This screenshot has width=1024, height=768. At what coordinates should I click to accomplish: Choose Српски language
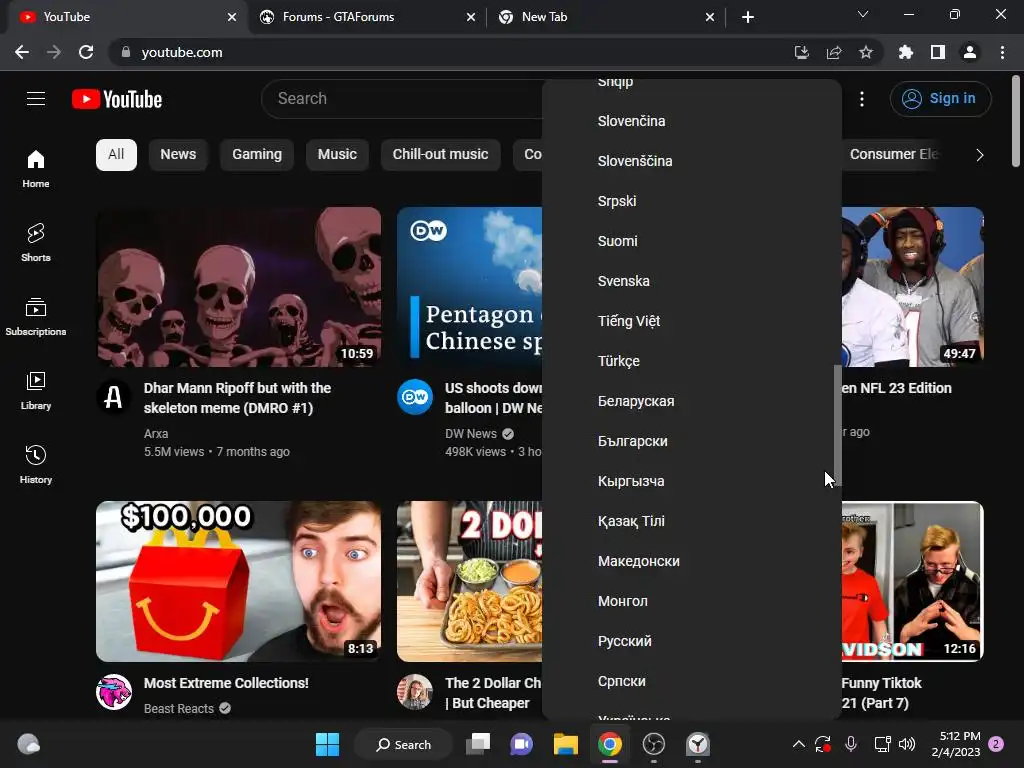(692, 681)
